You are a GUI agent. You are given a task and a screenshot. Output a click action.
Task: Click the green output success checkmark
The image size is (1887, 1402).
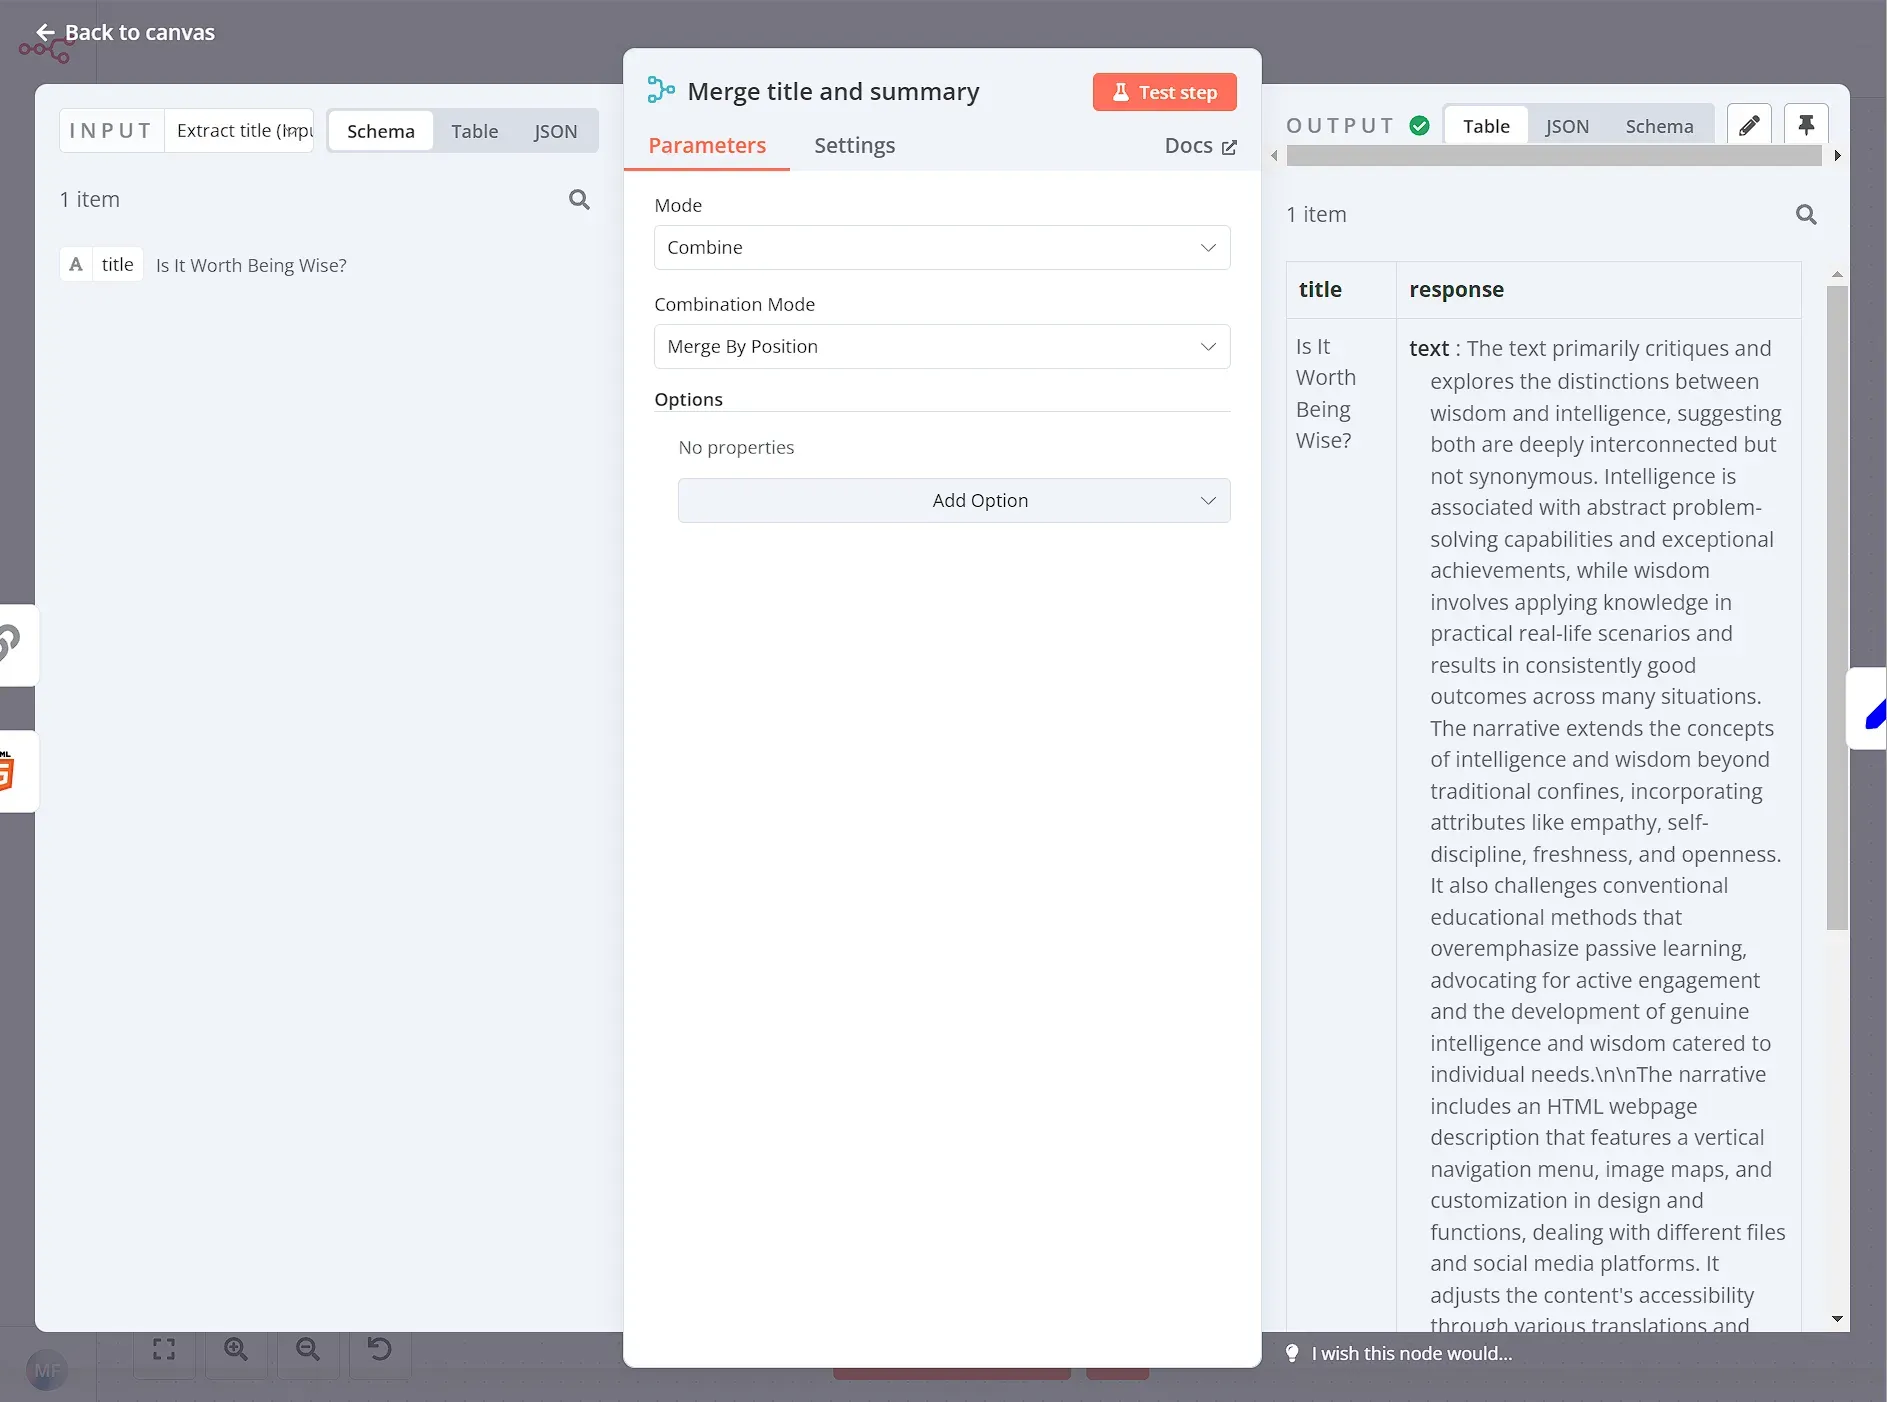[x=1419, y=125]
